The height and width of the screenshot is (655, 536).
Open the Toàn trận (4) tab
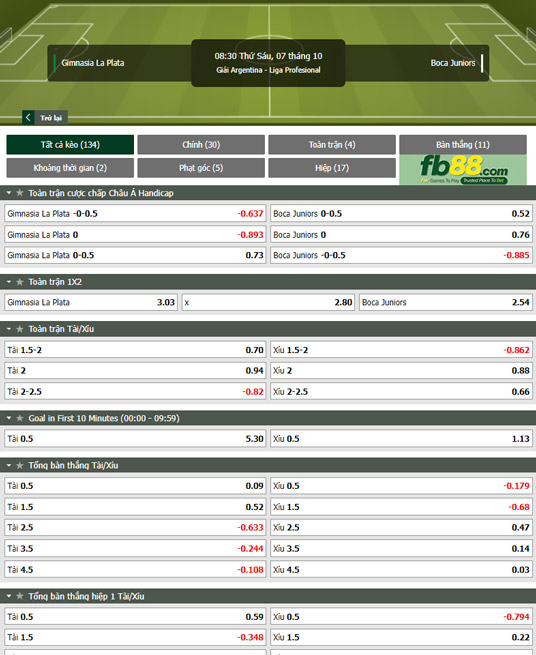332,145
